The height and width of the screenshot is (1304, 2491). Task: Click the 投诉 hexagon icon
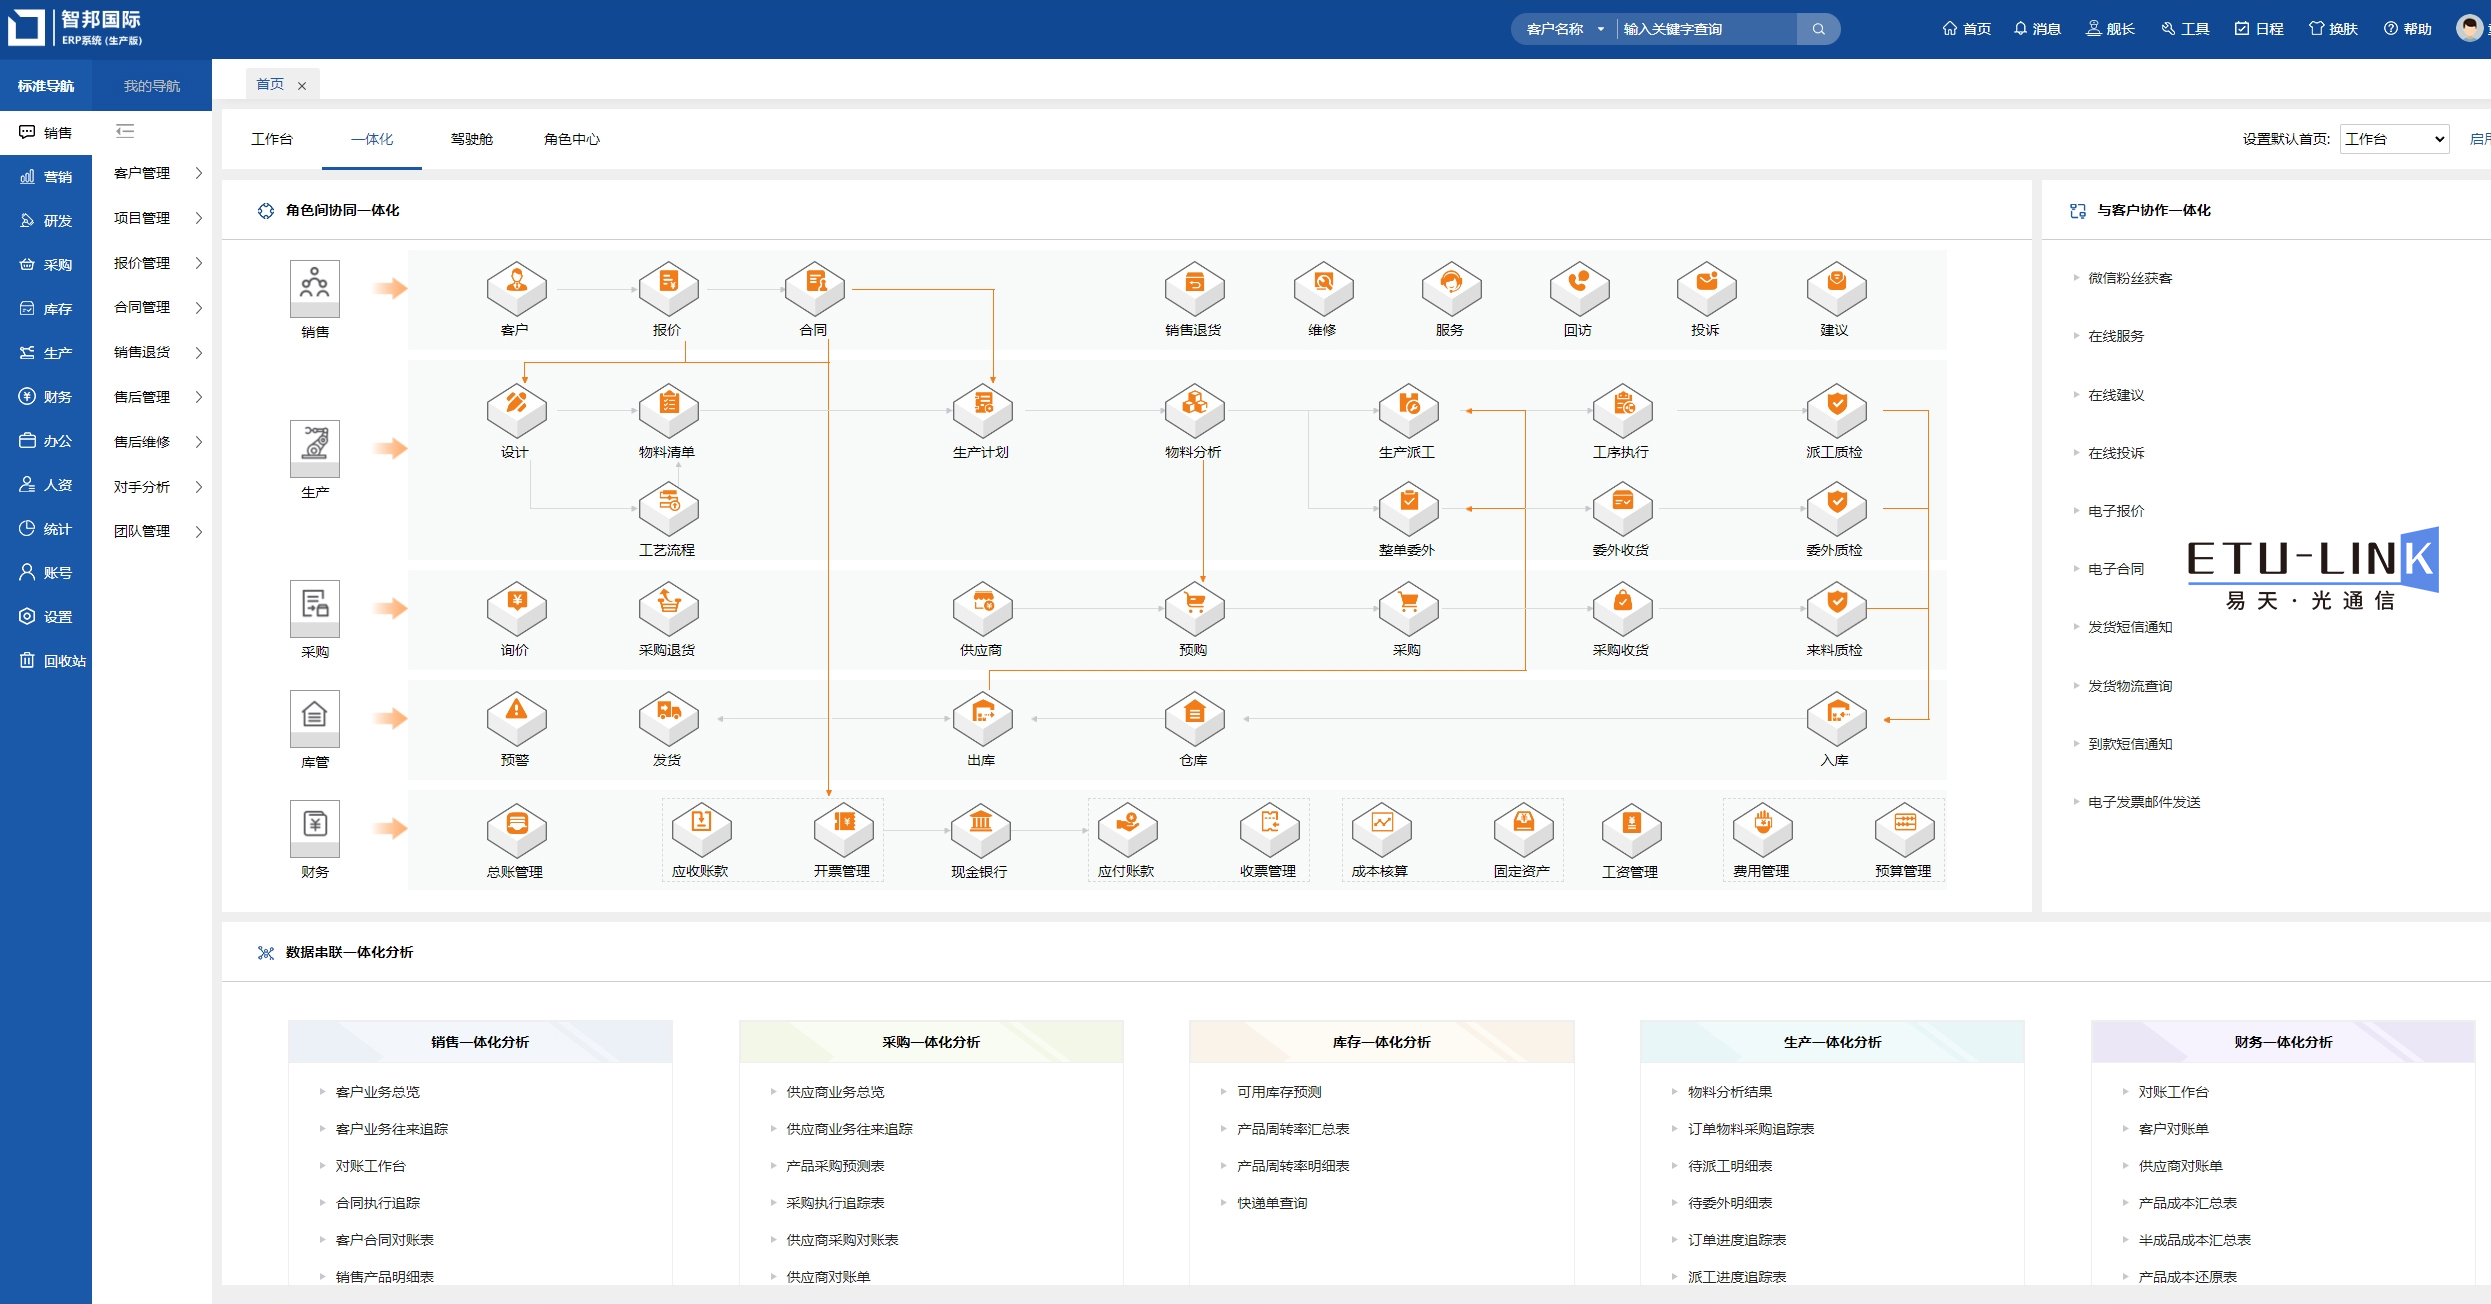pos(1706,288)
